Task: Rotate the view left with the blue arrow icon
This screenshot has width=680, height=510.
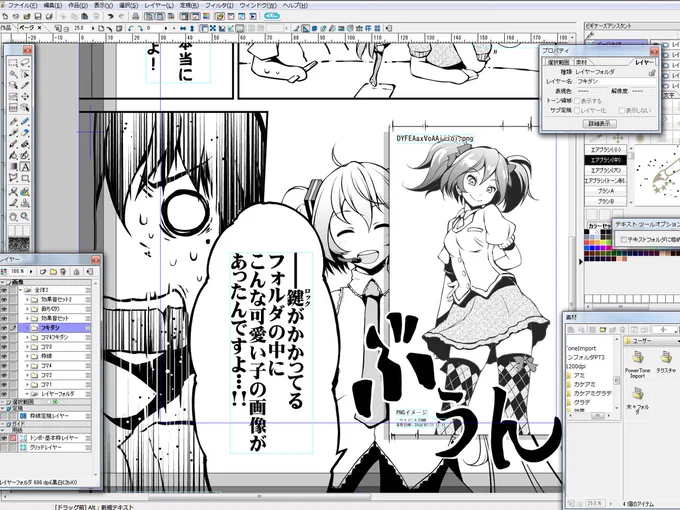Action: pyautogui.click(x=130, y=28)
